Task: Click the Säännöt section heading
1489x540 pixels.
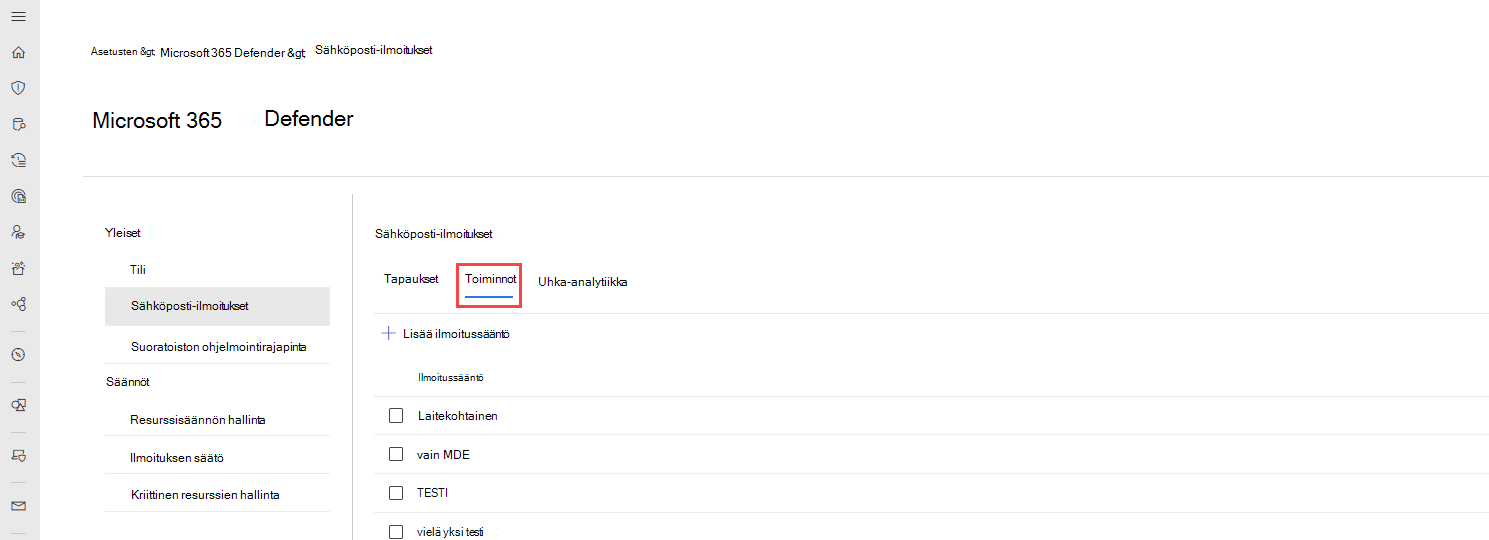Action: tap(127, 382)
